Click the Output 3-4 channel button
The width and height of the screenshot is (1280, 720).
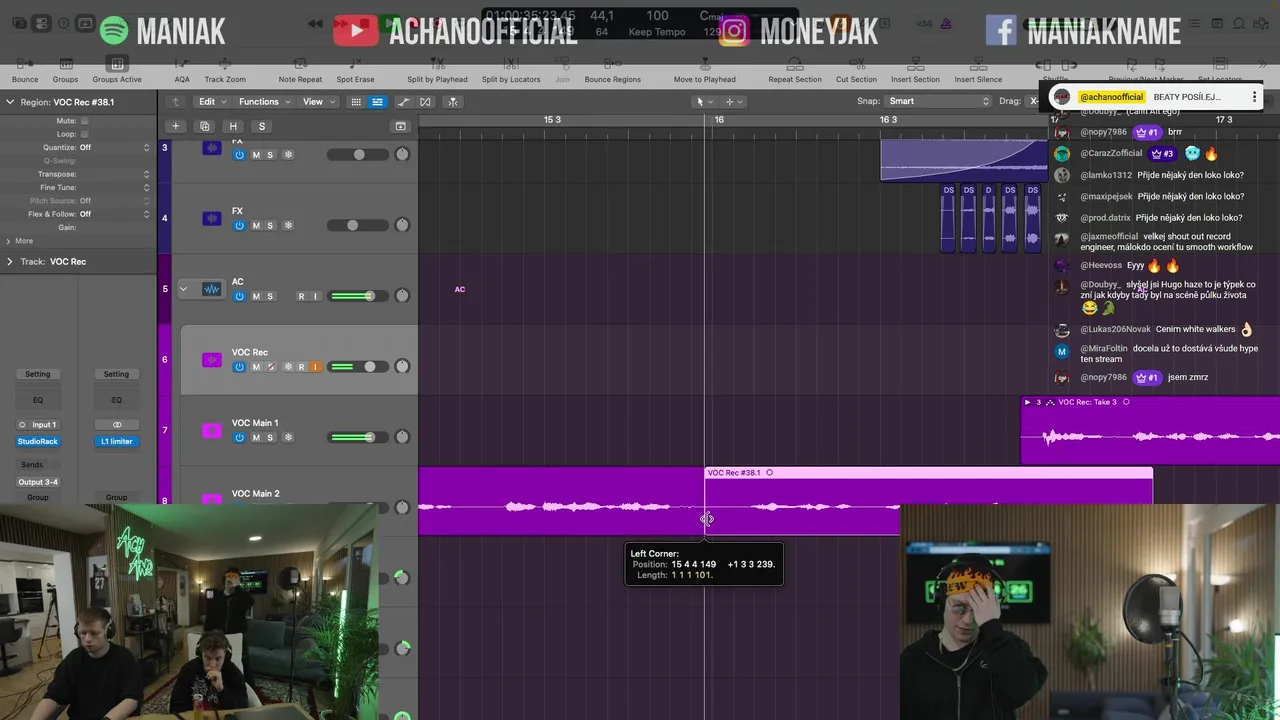point(38,482)
